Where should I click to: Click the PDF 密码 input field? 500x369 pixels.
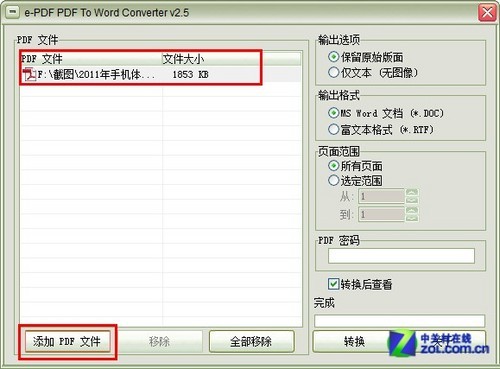coord(401,256)
